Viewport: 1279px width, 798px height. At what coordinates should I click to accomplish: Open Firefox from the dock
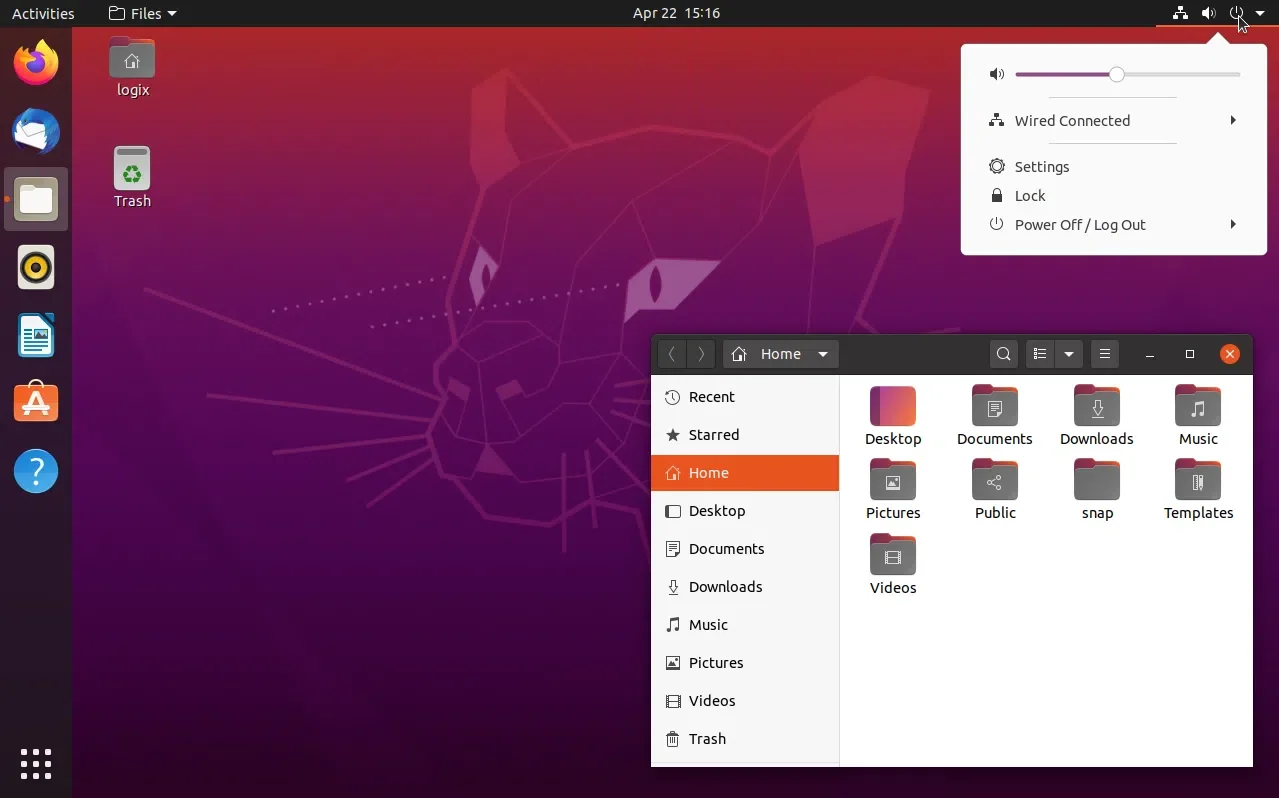pyautogui.click(x=36, y=63)
